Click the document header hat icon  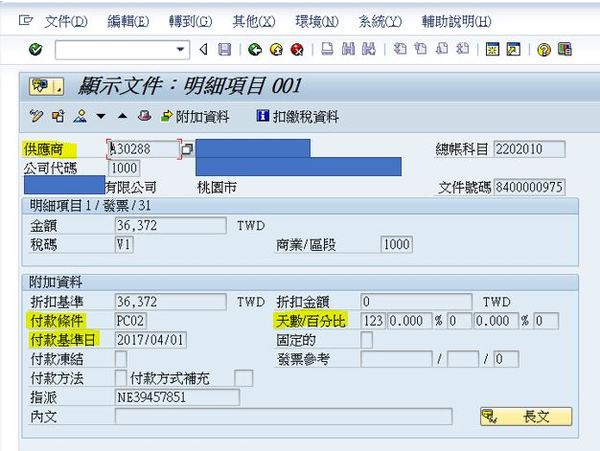(144, 116)
